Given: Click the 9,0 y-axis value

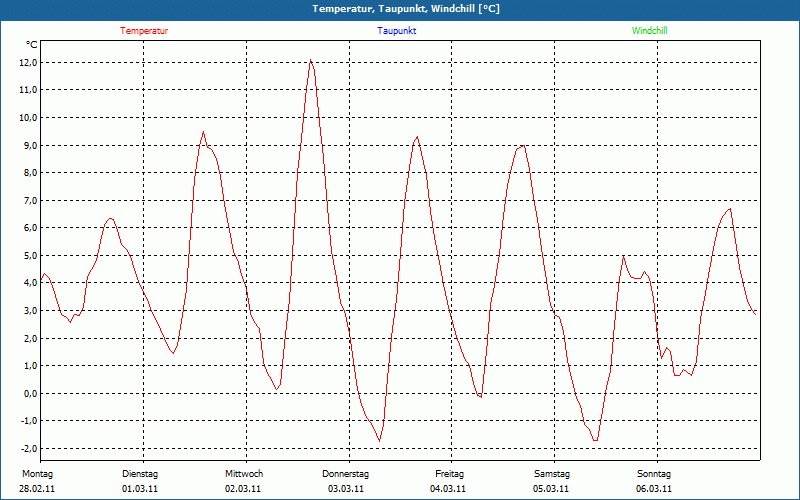Looking at the screenshot, I should point(30,145).
